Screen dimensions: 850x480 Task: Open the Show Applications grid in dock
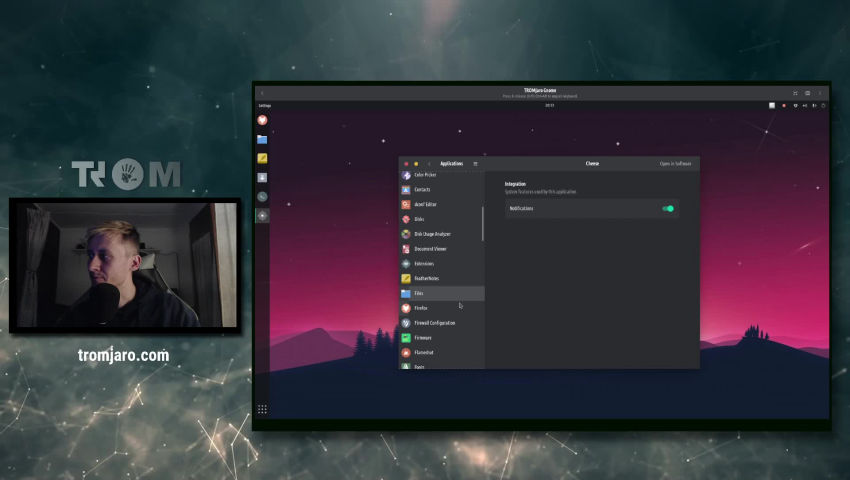[x=262, y=409]
